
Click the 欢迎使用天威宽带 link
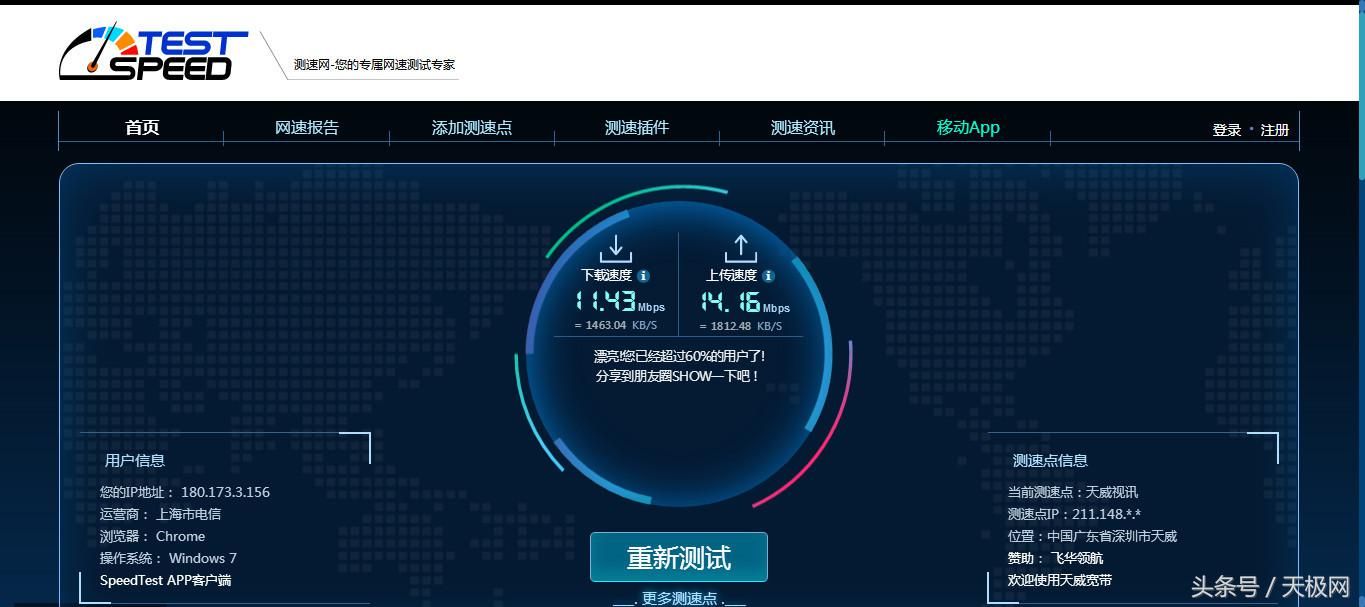[x=1060, y=580]
